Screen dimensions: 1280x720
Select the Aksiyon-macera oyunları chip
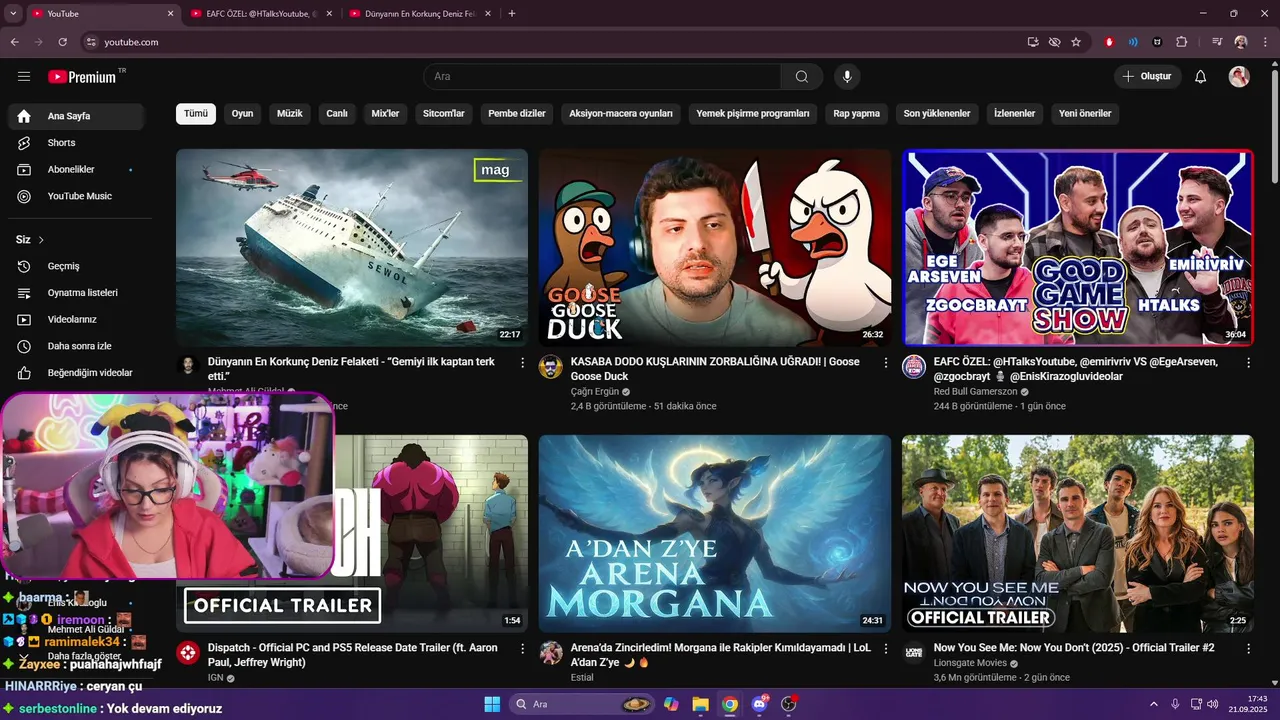(x=621, y=113)
